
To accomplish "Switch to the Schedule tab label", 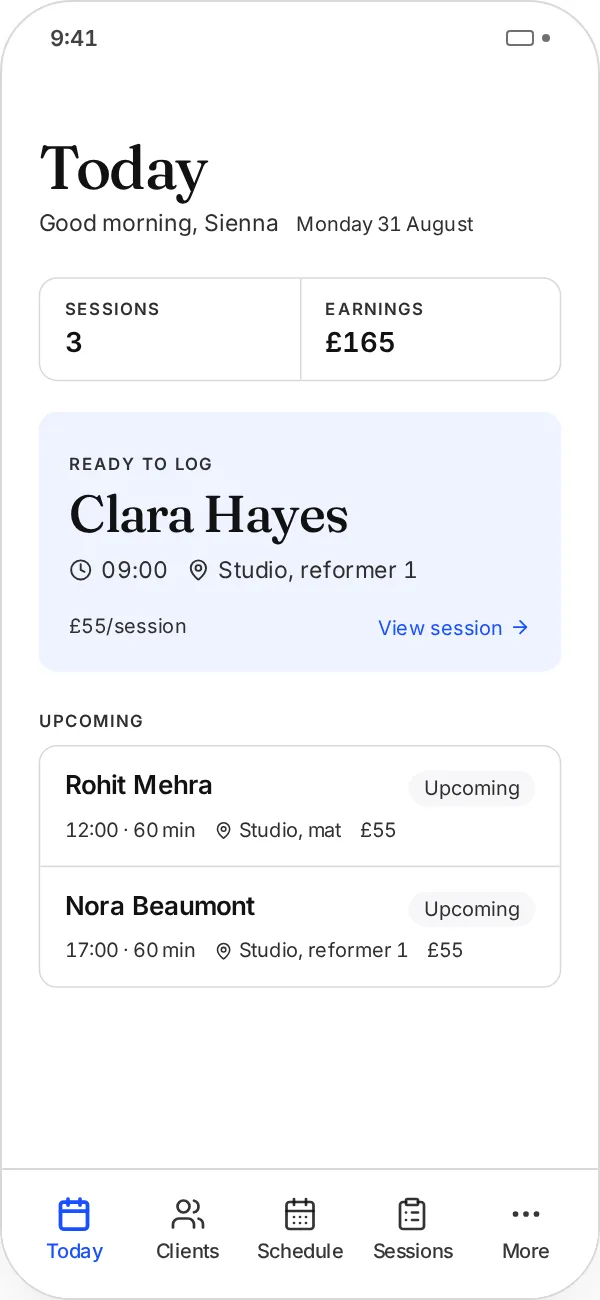I will coord(300,1251).
